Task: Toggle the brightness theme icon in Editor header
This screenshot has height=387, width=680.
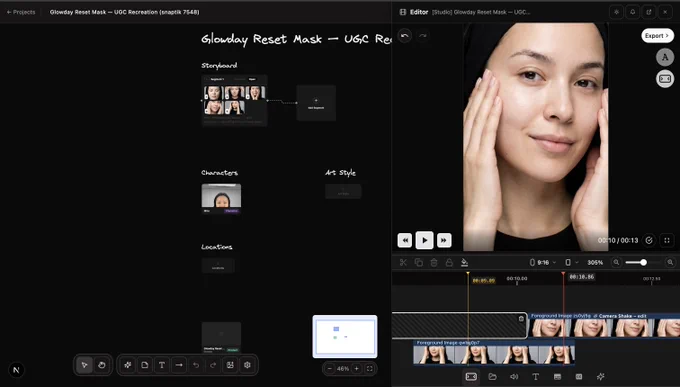Action: (616, 12)
